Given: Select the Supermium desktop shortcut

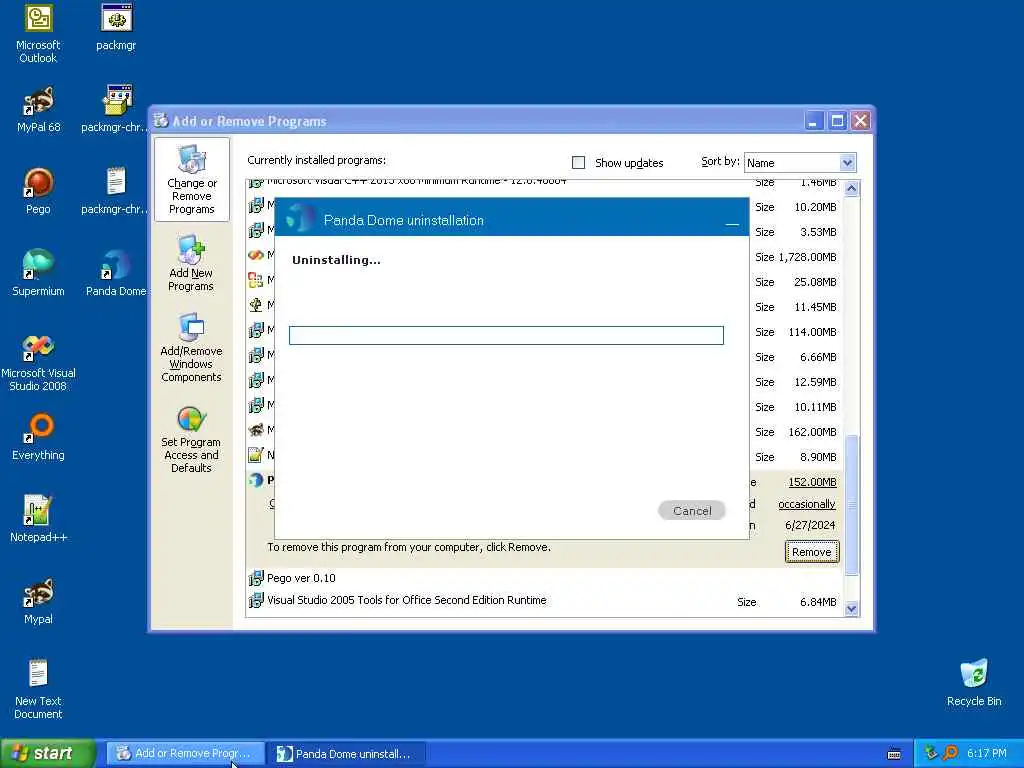Looking at the screenshot, I should click(38, 273).
